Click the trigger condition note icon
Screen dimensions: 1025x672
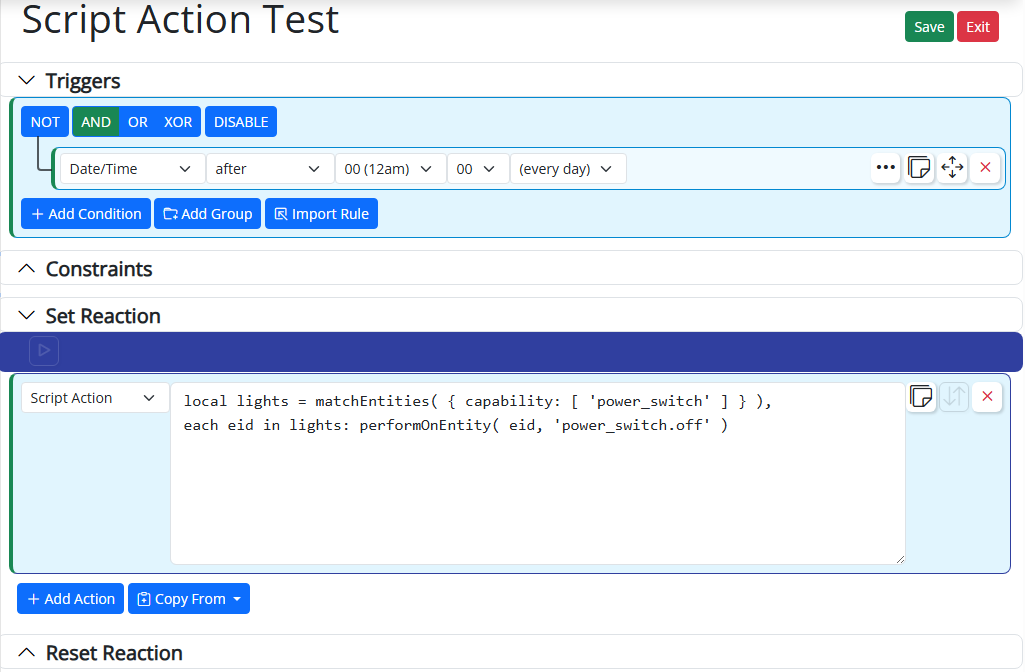(919, 168)
